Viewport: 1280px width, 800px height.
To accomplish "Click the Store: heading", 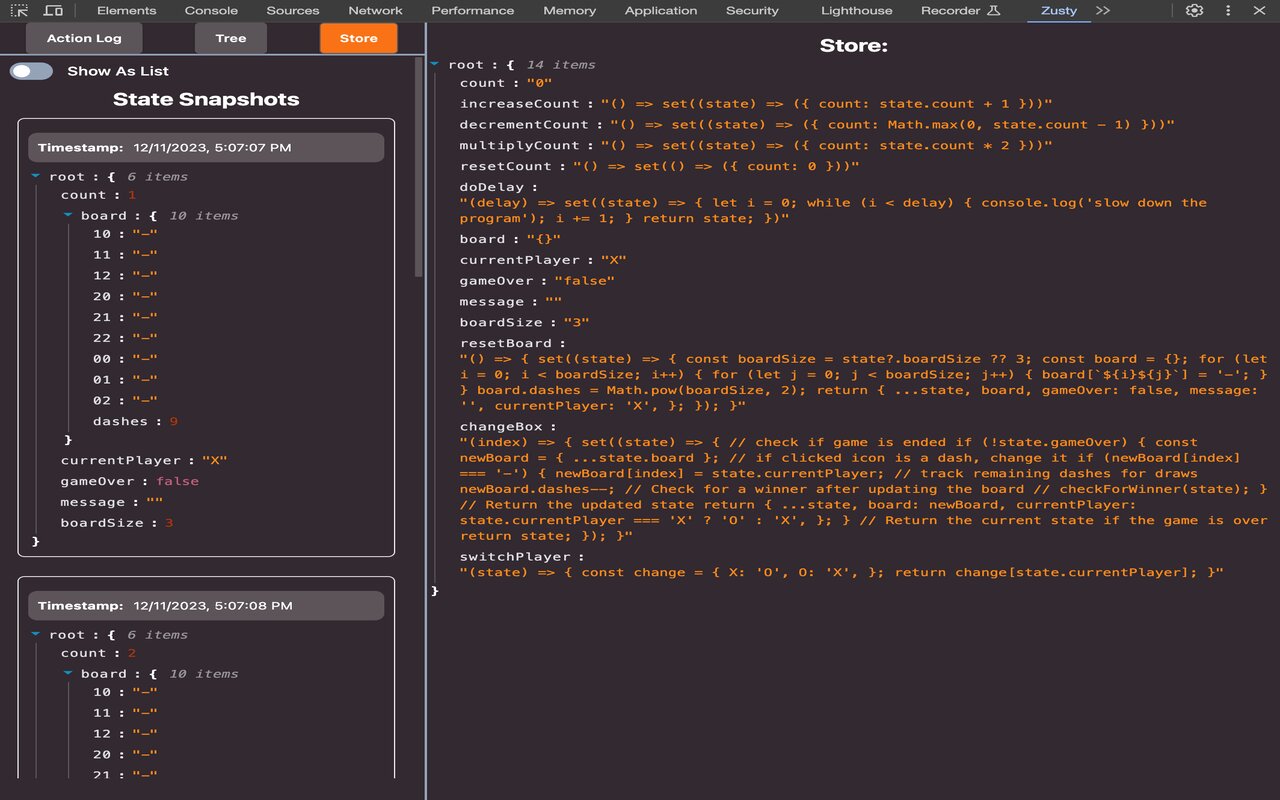I will pos(854,45).
